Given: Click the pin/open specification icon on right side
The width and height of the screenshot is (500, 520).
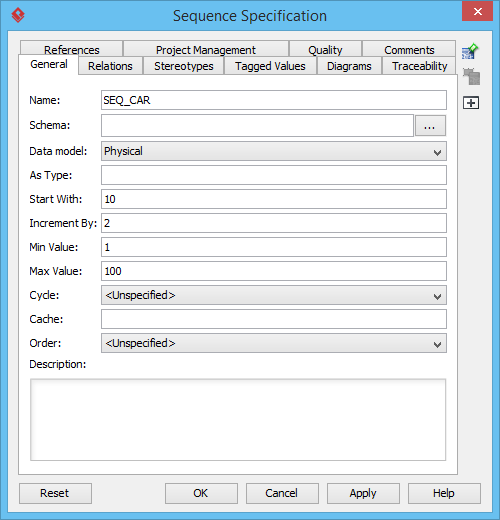Looking at the screenshot, I should click(470, 51).
